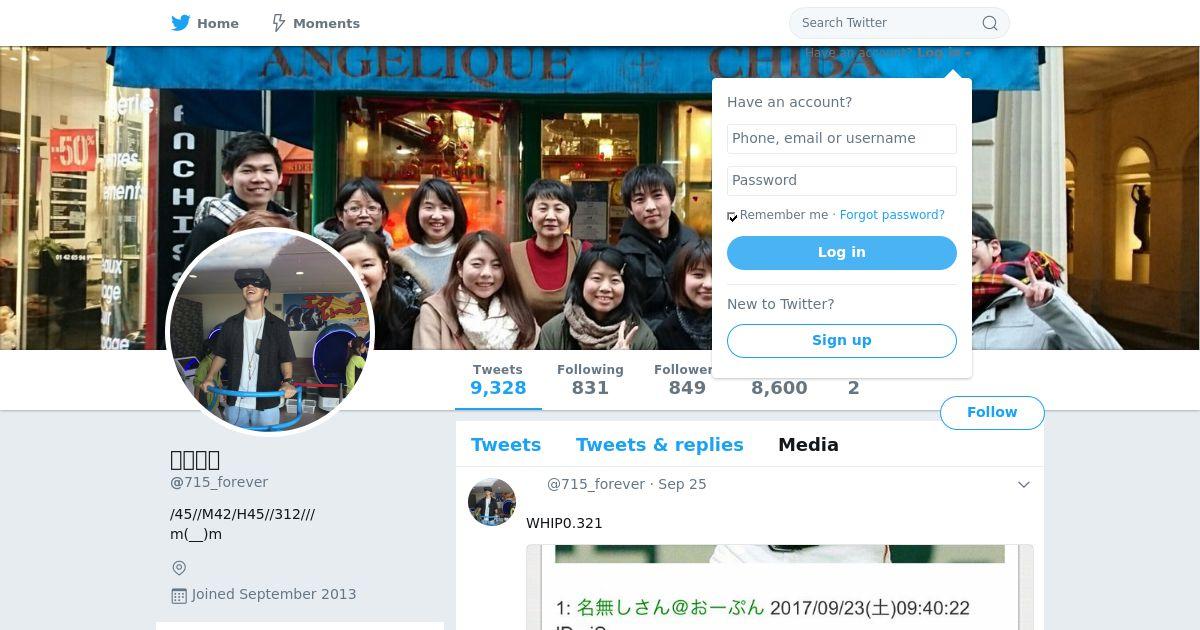Viewport: 1200px width, 630px height.
Task: Click the Phone, email or username field
Action: (842, 138)
